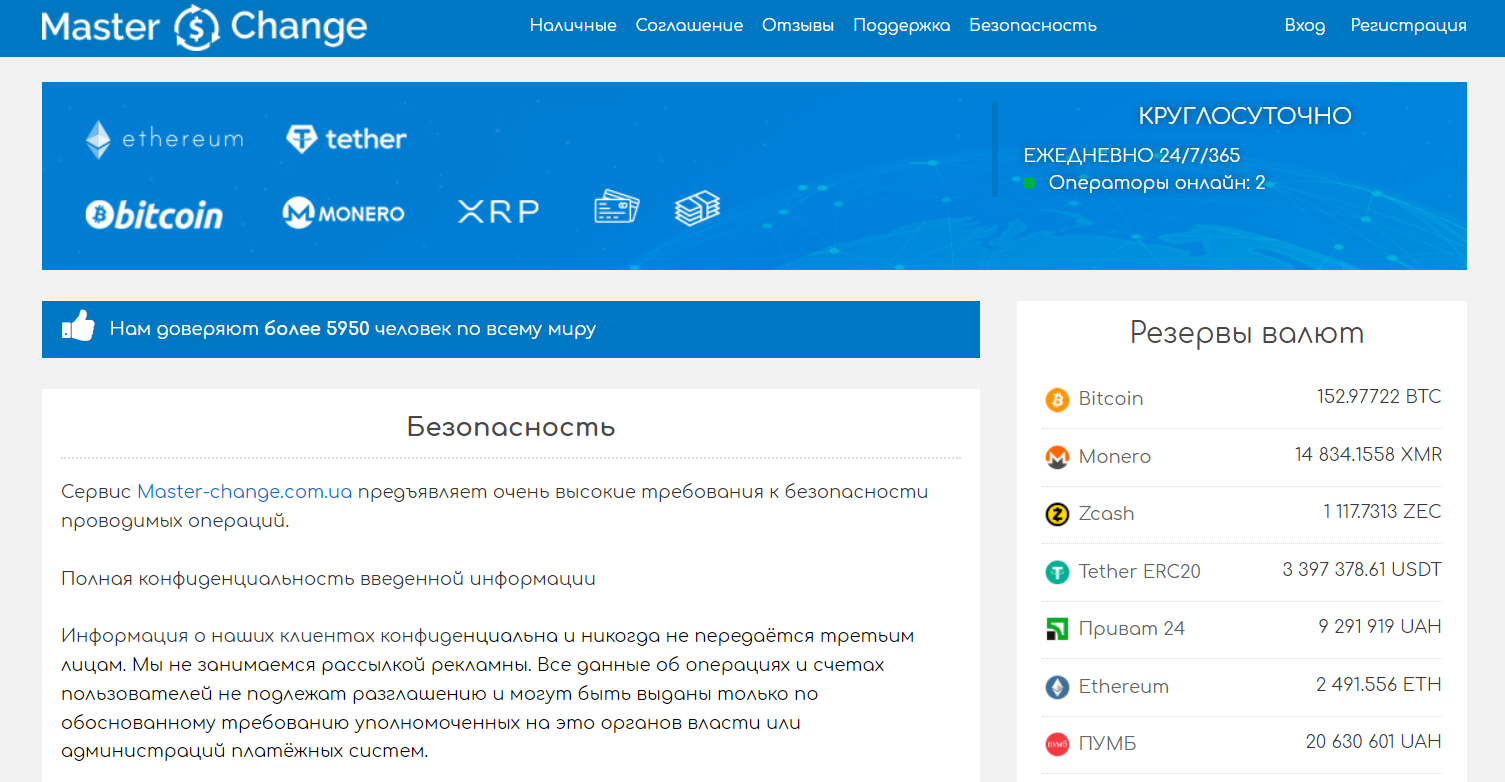1505x782 pixels.
Task: Click the thumbs-up icon
Action: pos(78,326)
